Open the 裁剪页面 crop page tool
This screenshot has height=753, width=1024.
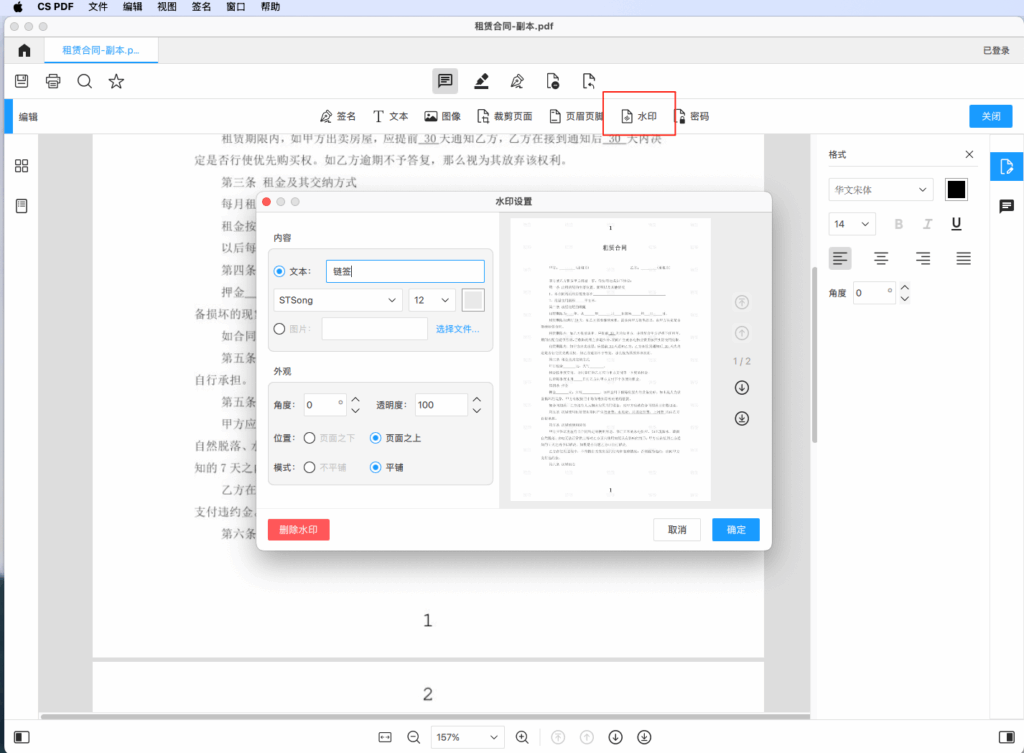click(504, 116)
